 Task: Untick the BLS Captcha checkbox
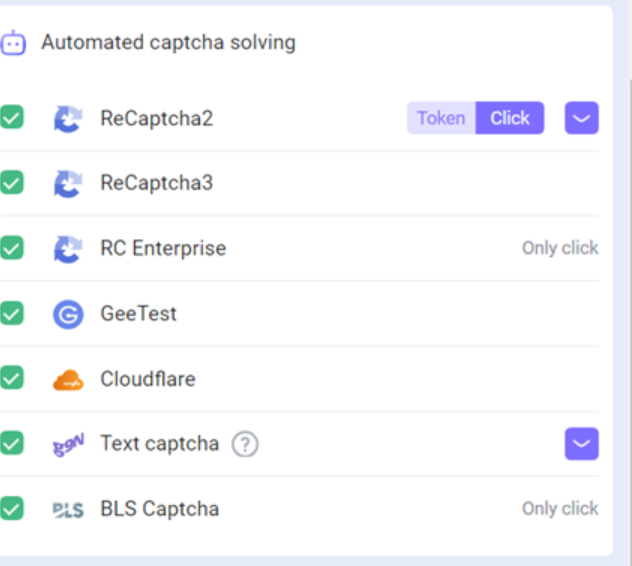pos(11,508)
